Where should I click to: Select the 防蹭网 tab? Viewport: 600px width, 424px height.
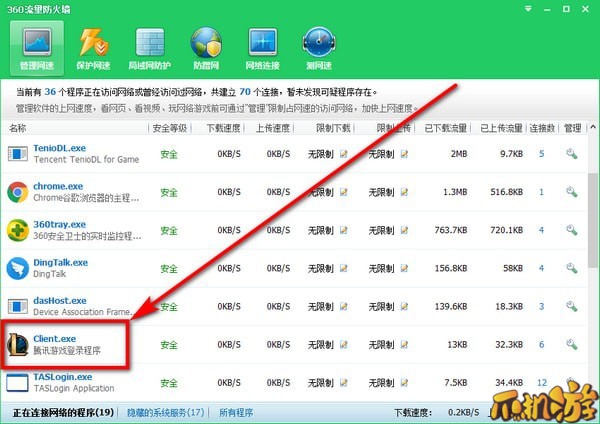click(x=206, y=49)
